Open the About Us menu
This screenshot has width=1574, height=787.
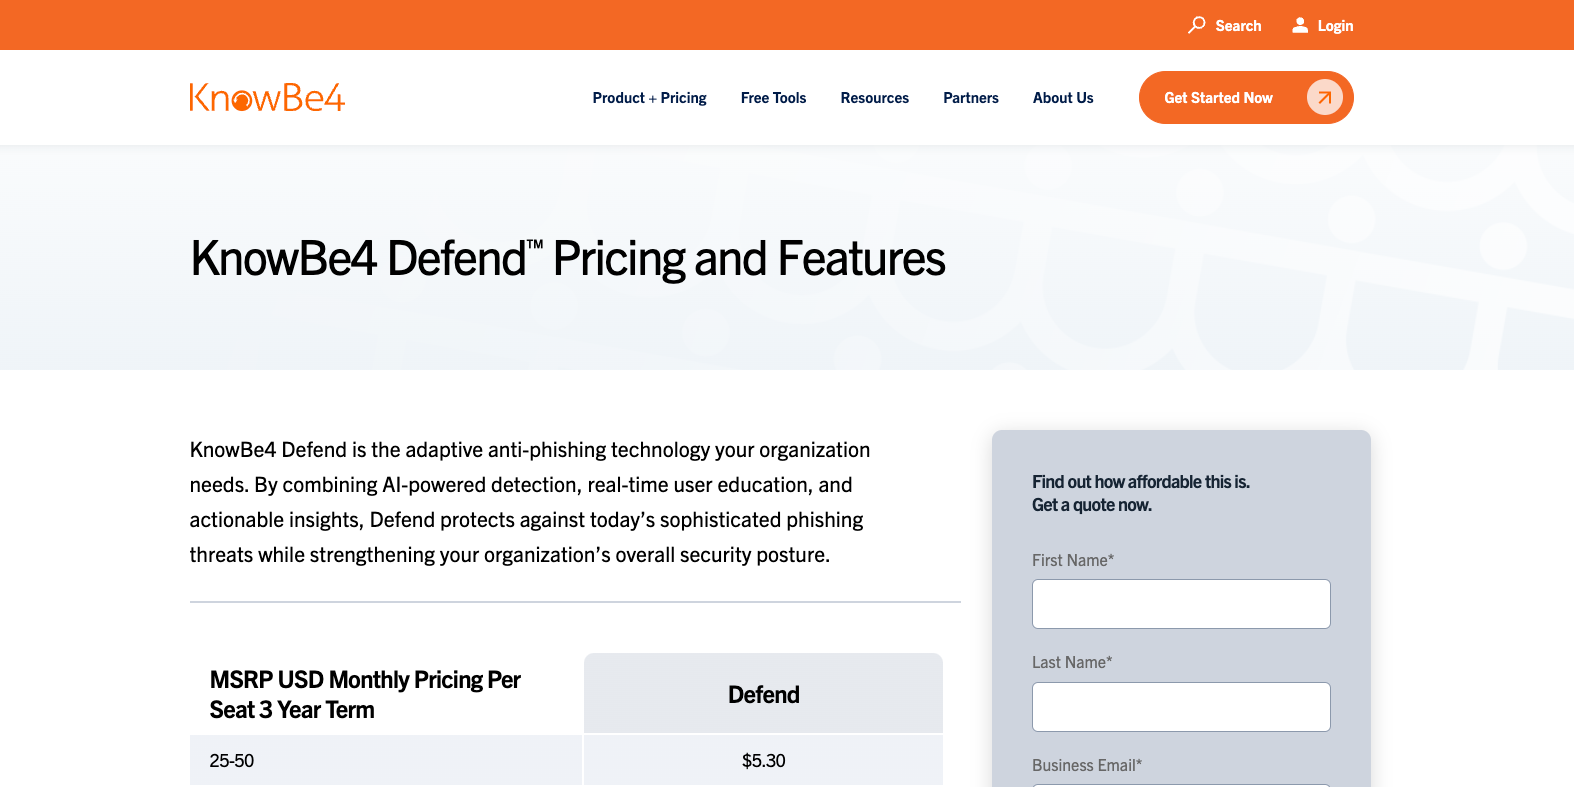click(x=1063, y=97)
